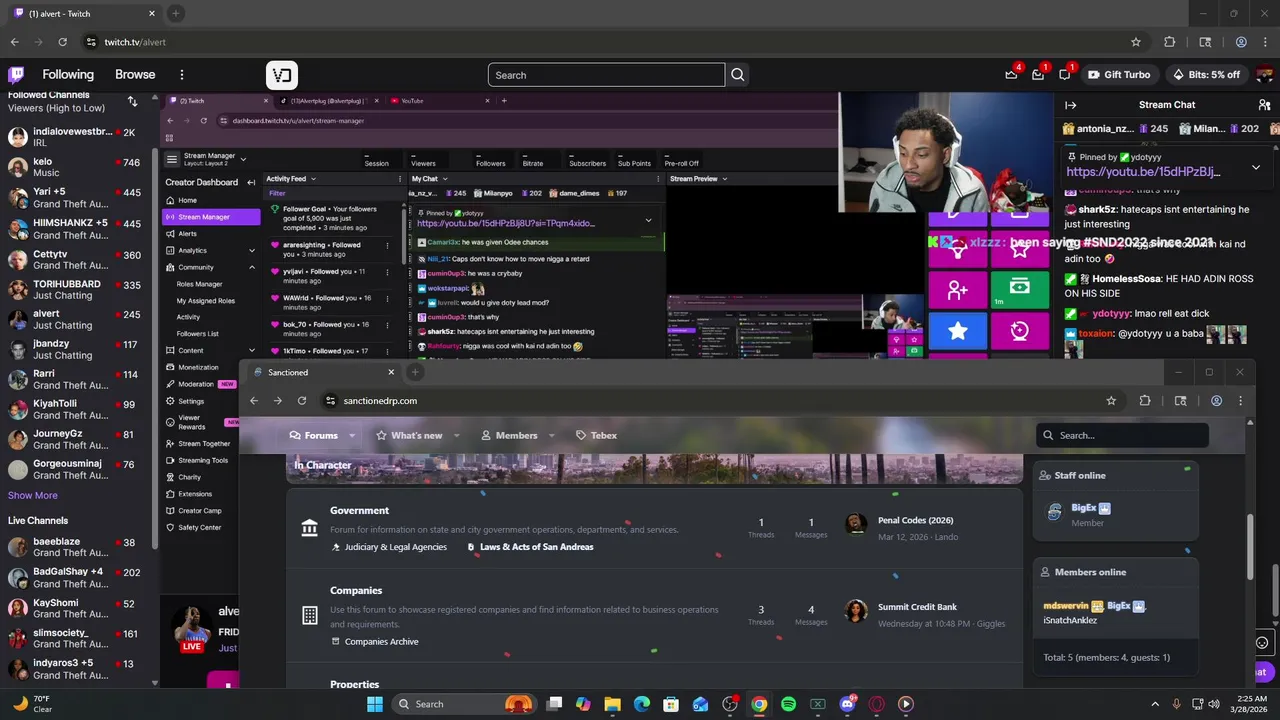Open the pinned YouTube link in chat
Screen dimensions: 1280x720
tap(1143, 172)
